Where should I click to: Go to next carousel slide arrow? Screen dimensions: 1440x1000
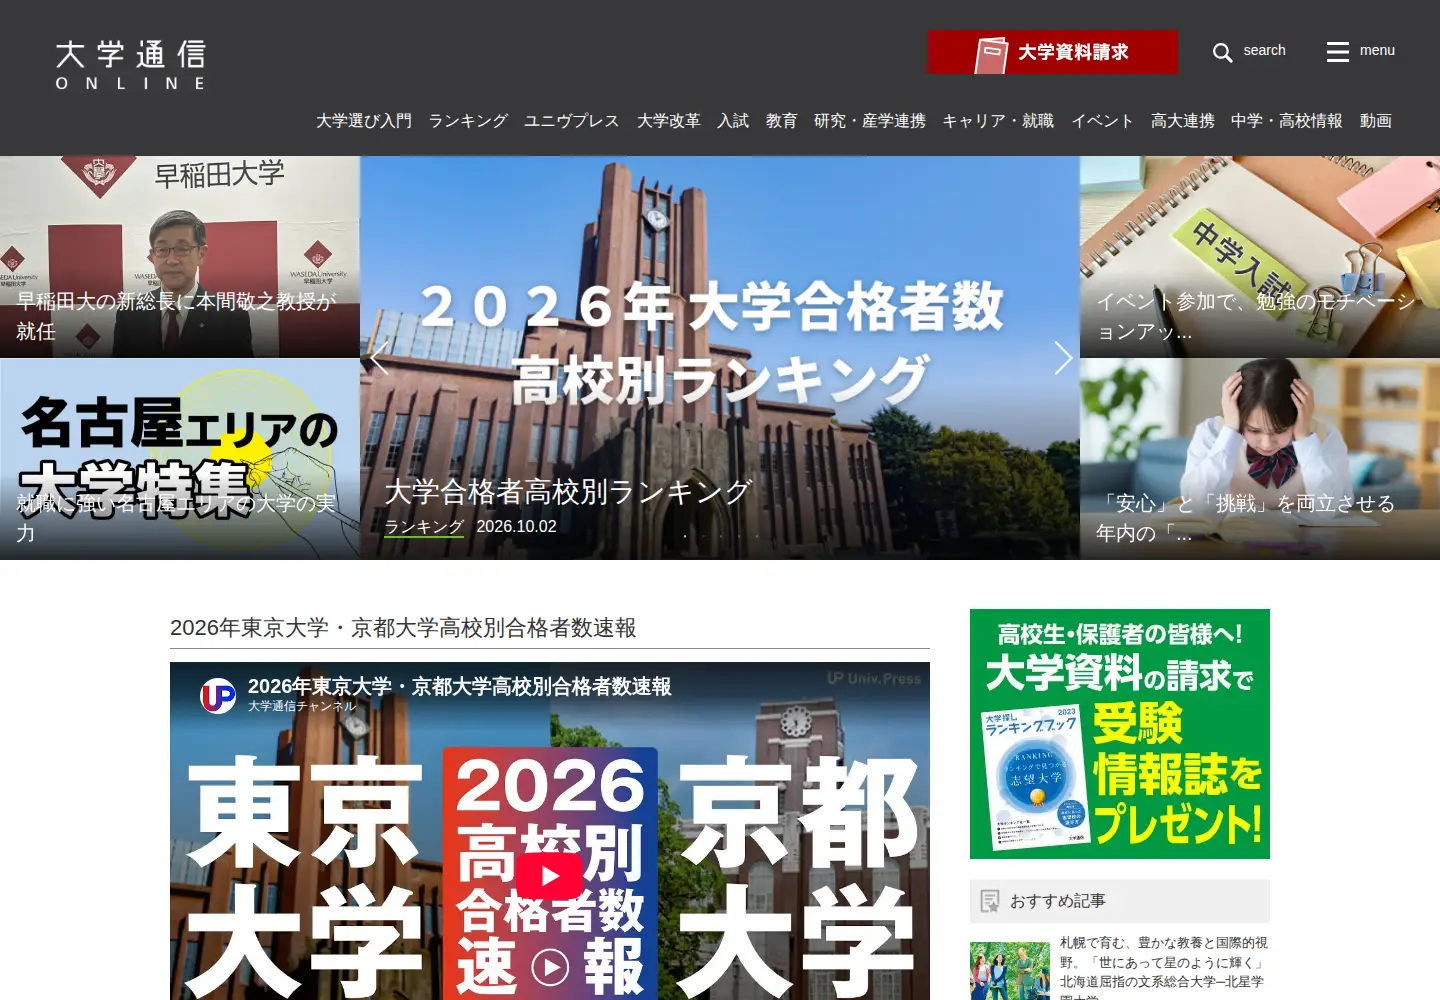(1063, 358)
